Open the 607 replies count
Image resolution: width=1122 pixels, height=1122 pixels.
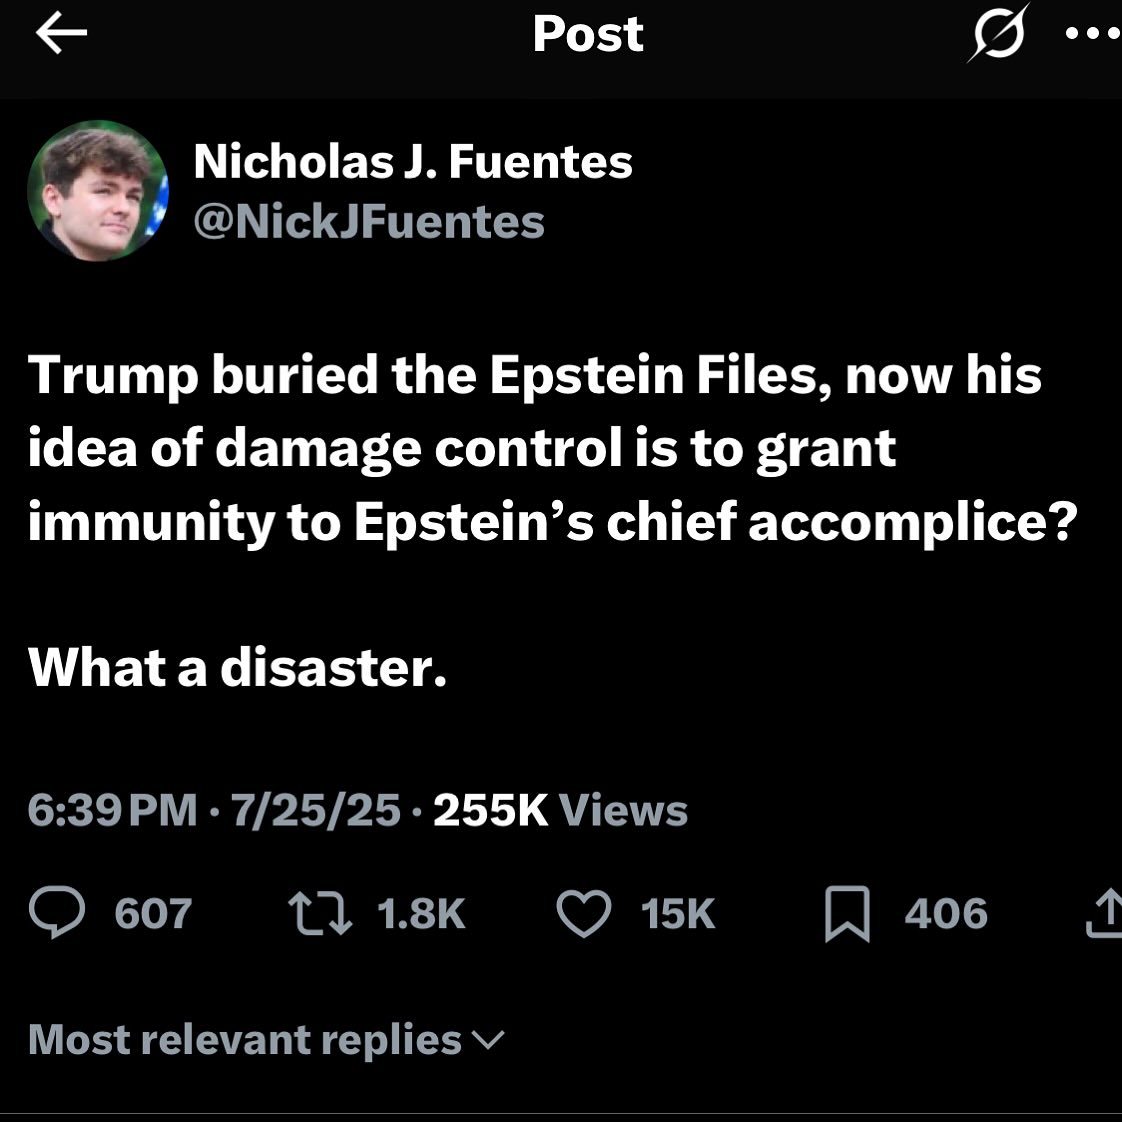click(153, 914)
